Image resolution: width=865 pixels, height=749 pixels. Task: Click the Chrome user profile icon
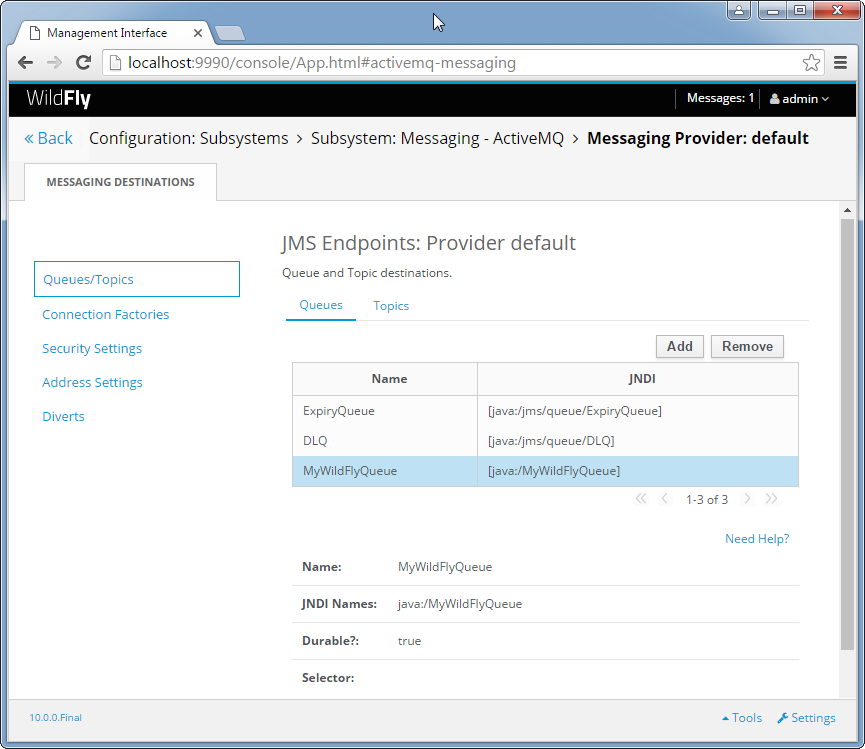coord(739,10)
